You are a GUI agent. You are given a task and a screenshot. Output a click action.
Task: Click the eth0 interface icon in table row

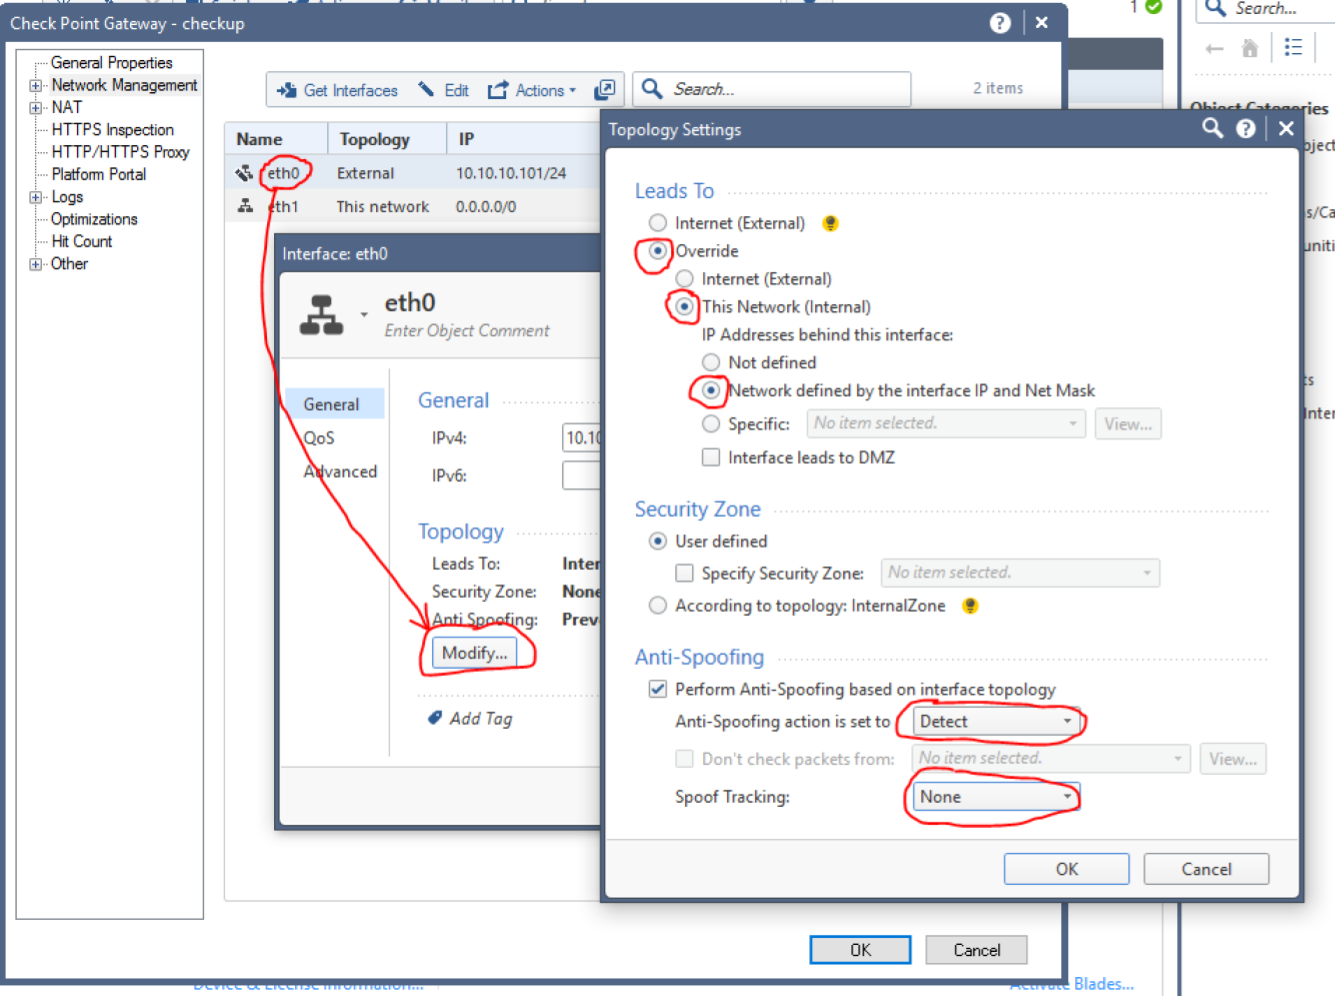pos(244,173)
